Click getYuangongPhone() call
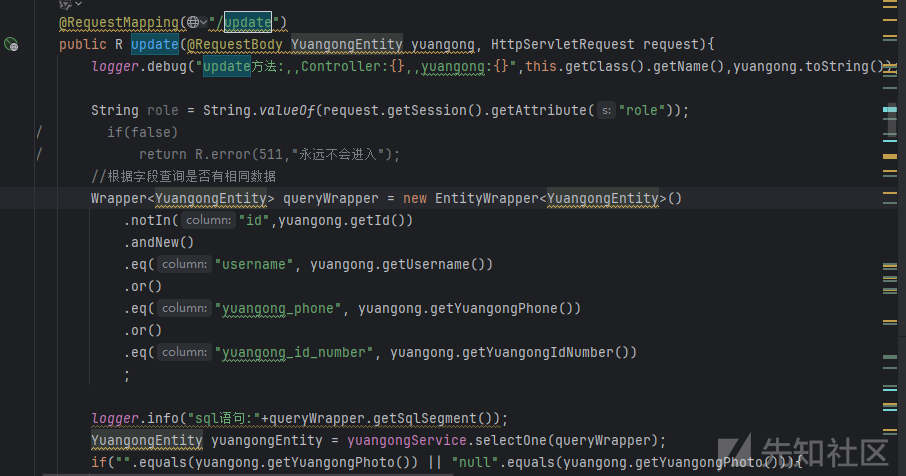 click(x=506, y=308)
